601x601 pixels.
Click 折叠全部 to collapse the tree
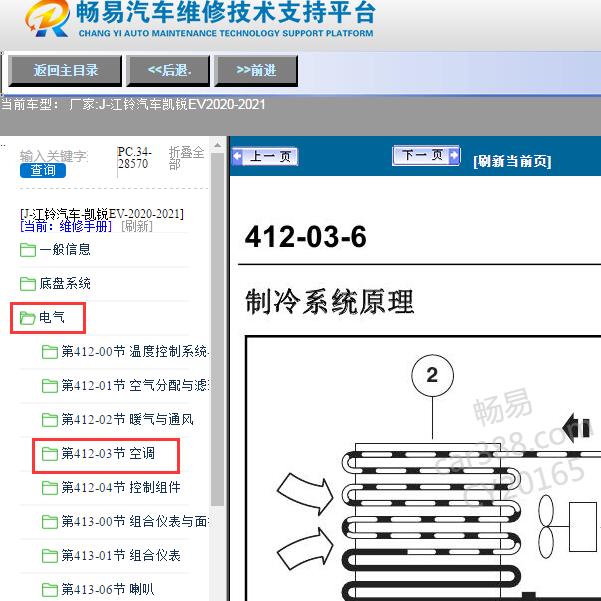click(186, 158)
